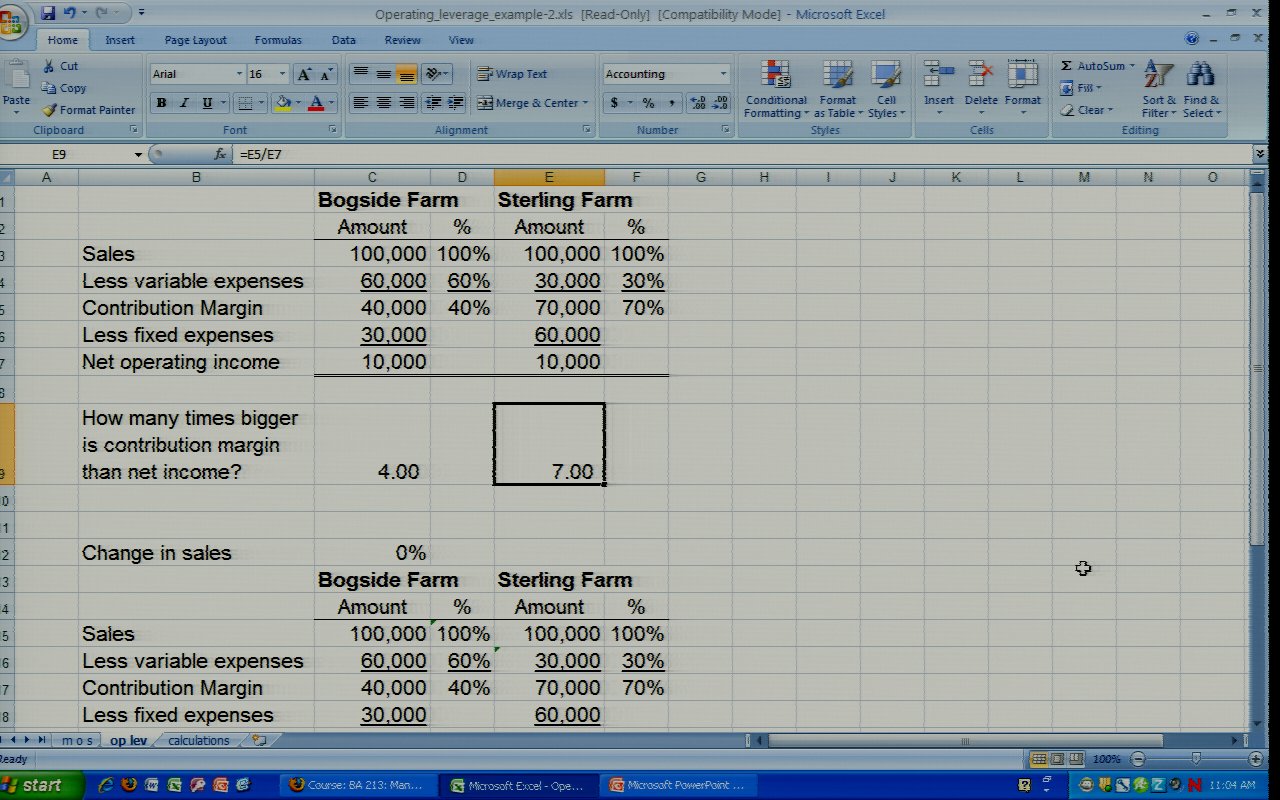Apply percent style to cell
1280x800 pixels.
tap(648, 103)
